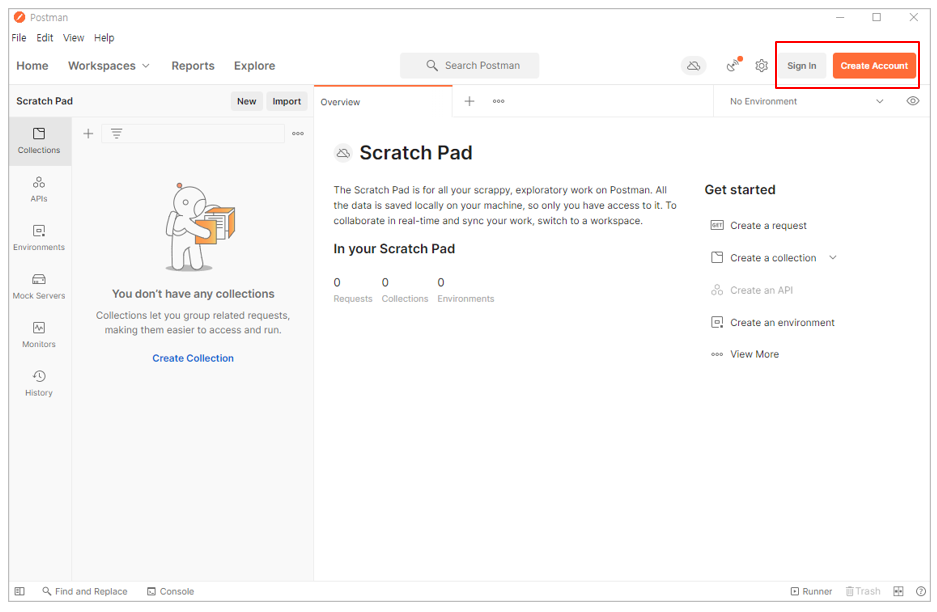Open the Trash in the status bar
This screenshot has width=937, height=612.
(863, 591)
